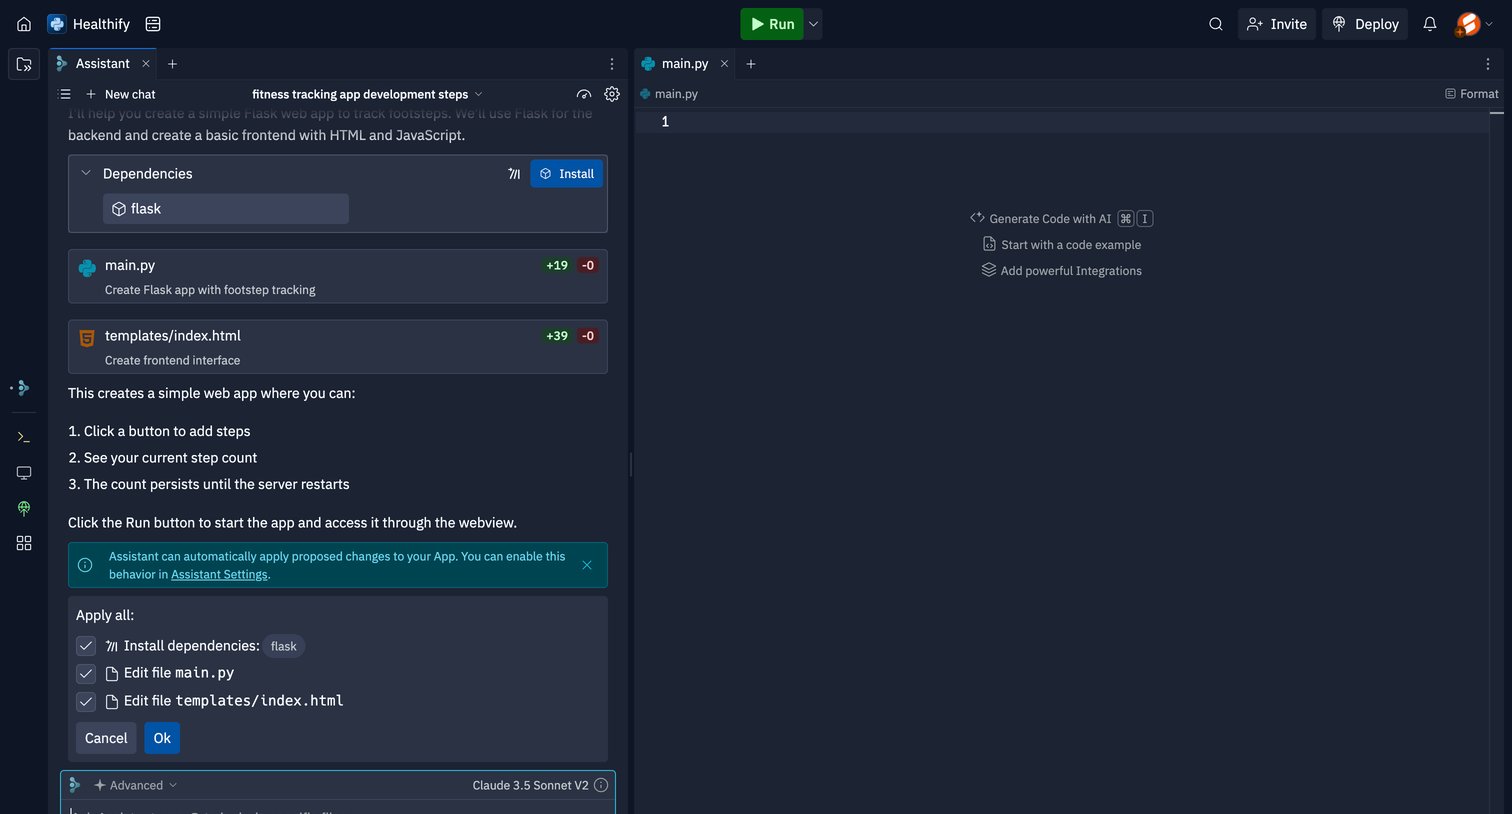Switch to the Assistant tab
The width and height of the screenshot is (1512, 814).
(102, 63)
